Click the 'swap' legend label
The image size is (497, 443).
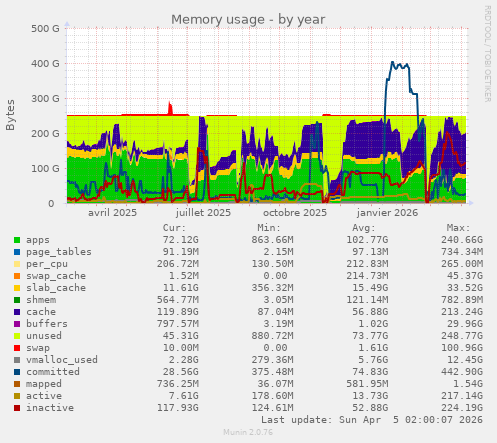38,348
